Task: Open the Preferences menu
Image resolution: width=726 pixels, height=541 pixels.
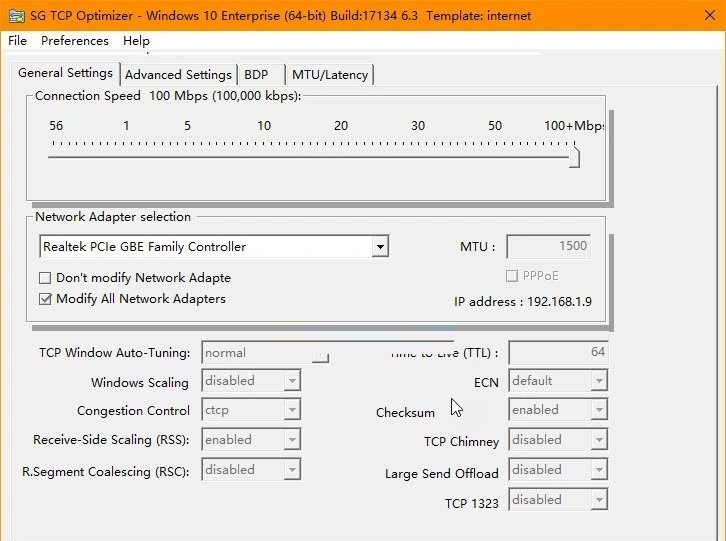Action: tap(75, 41)
